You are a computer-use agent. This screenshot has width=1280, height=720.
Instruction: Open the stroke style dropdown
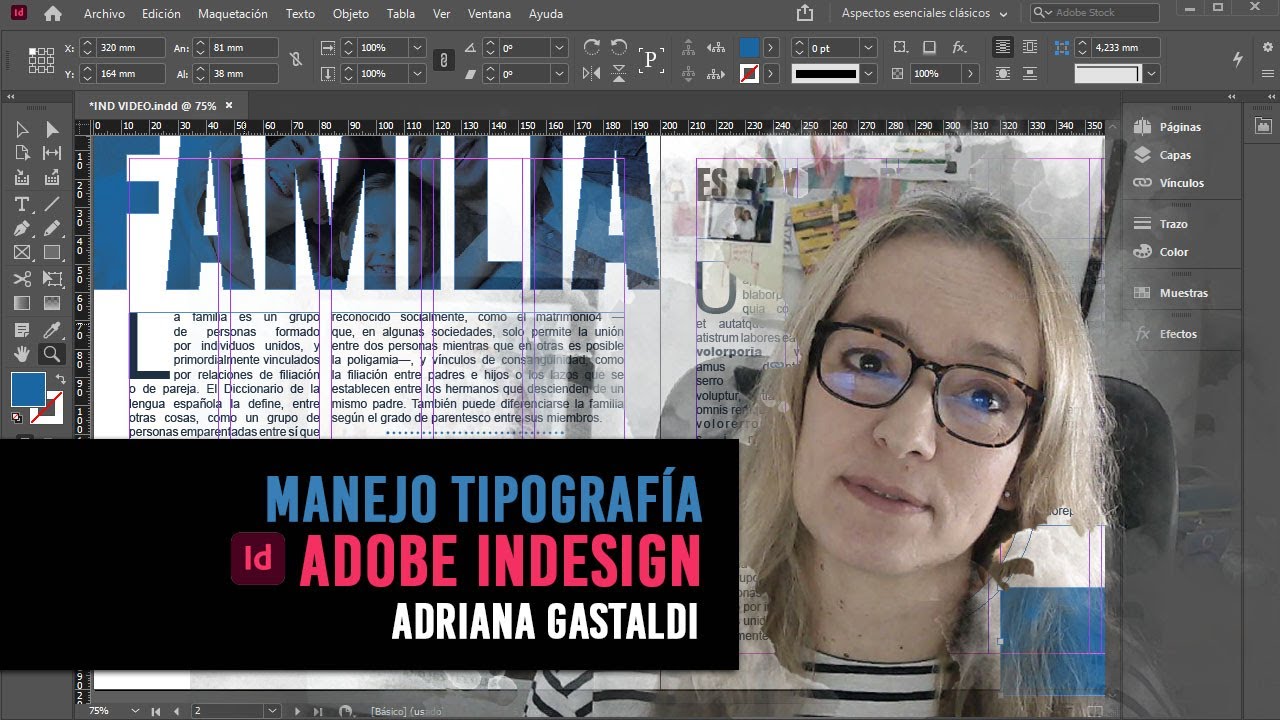click(869, 74)
